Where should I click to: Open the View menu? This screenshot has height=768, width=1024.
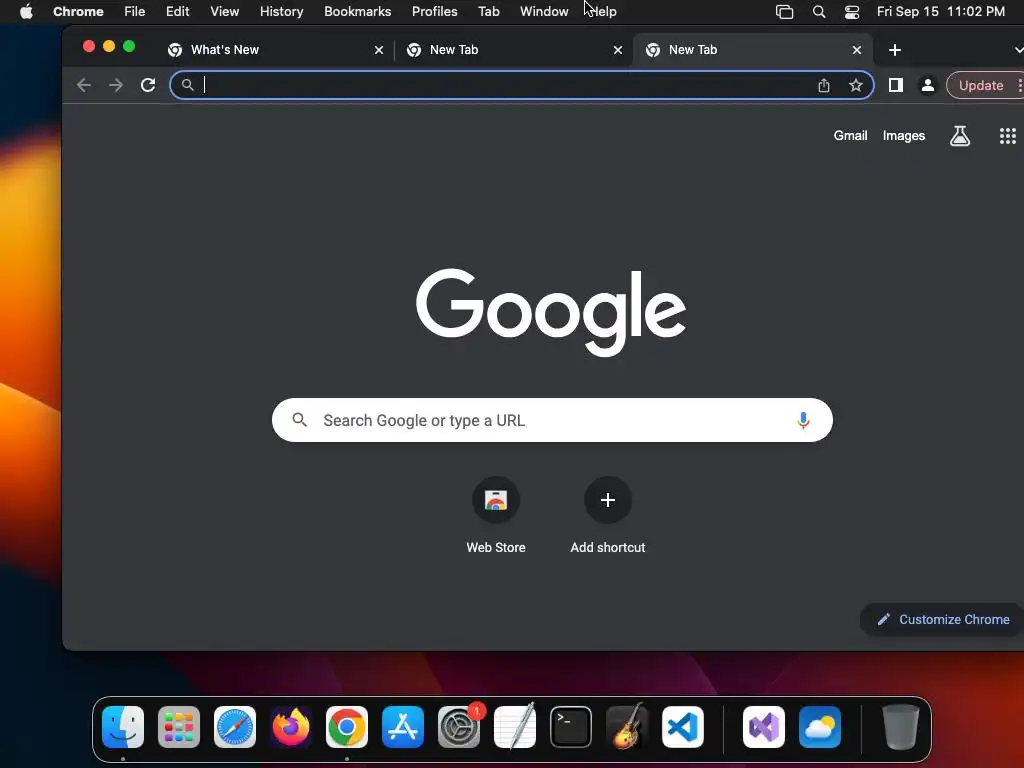pos(225,11)
